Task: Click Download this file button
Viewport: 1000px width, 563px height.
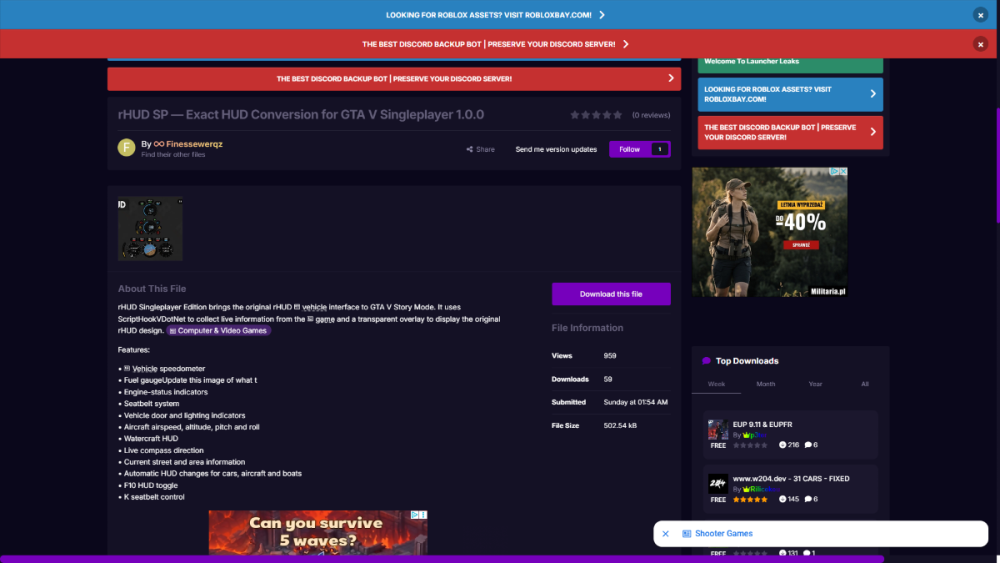Action: [x=610, y=294]
